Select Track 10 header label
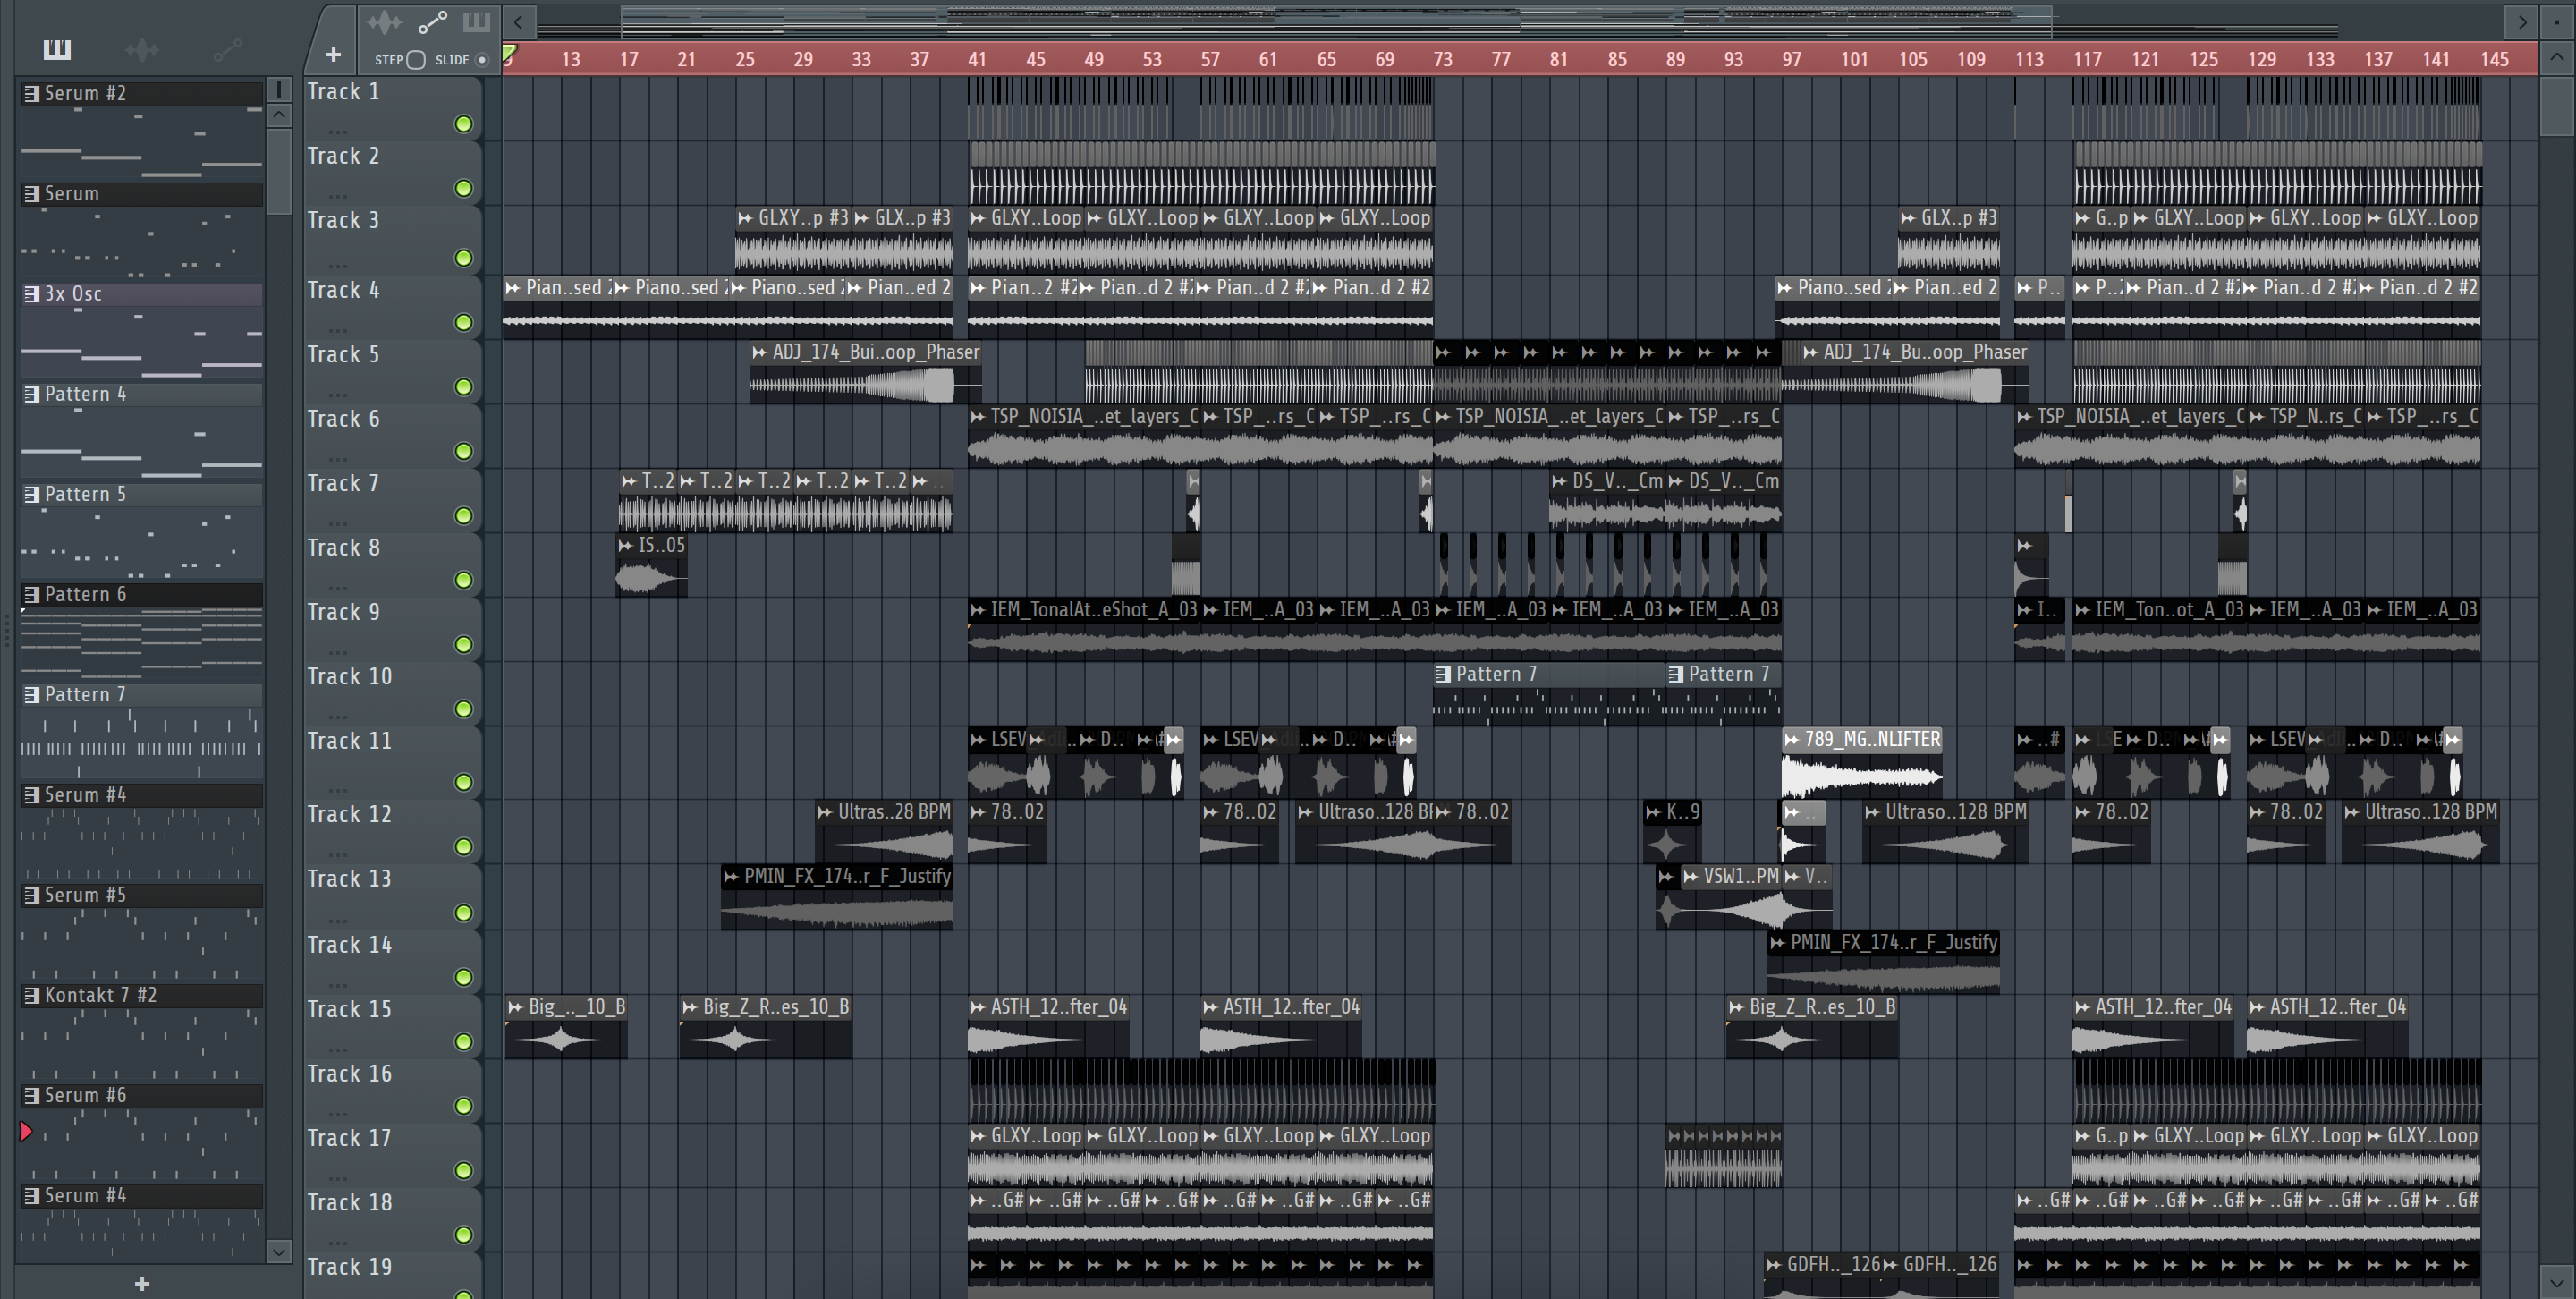 pyautogui.click(x=349, y=677)
